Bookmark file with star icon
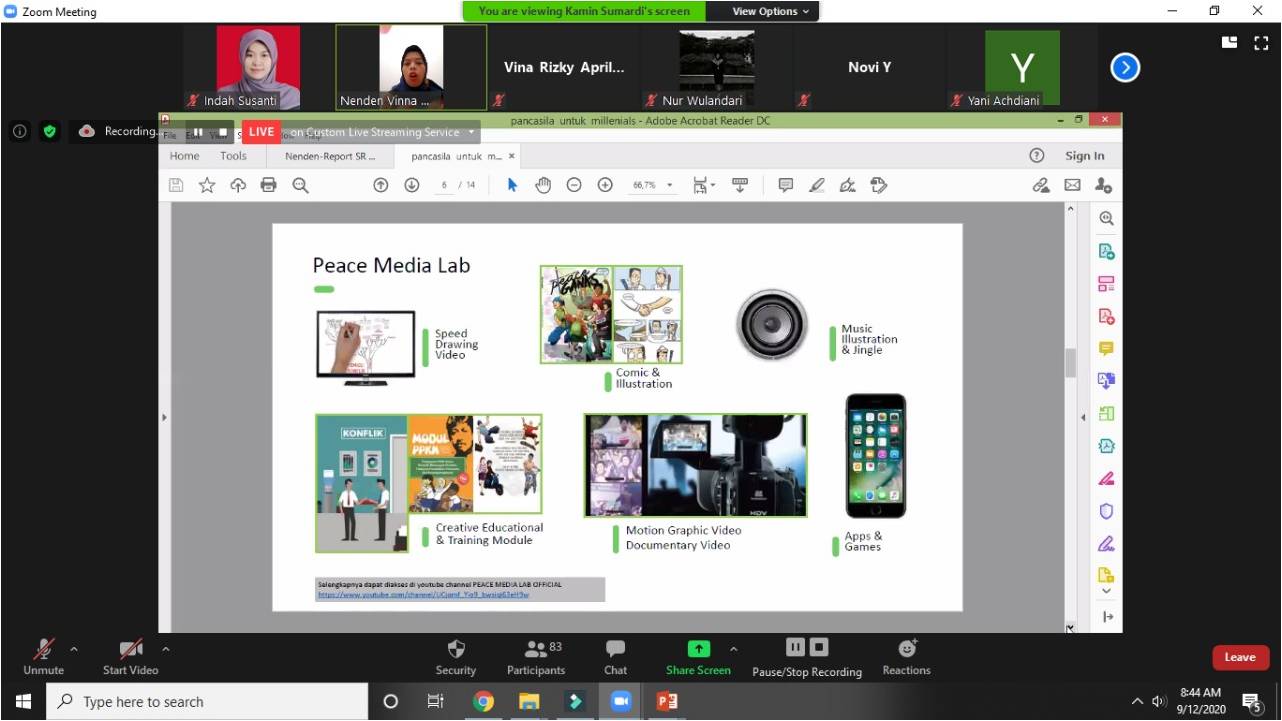Viewport: 1282px width, 721px height. 207,185
